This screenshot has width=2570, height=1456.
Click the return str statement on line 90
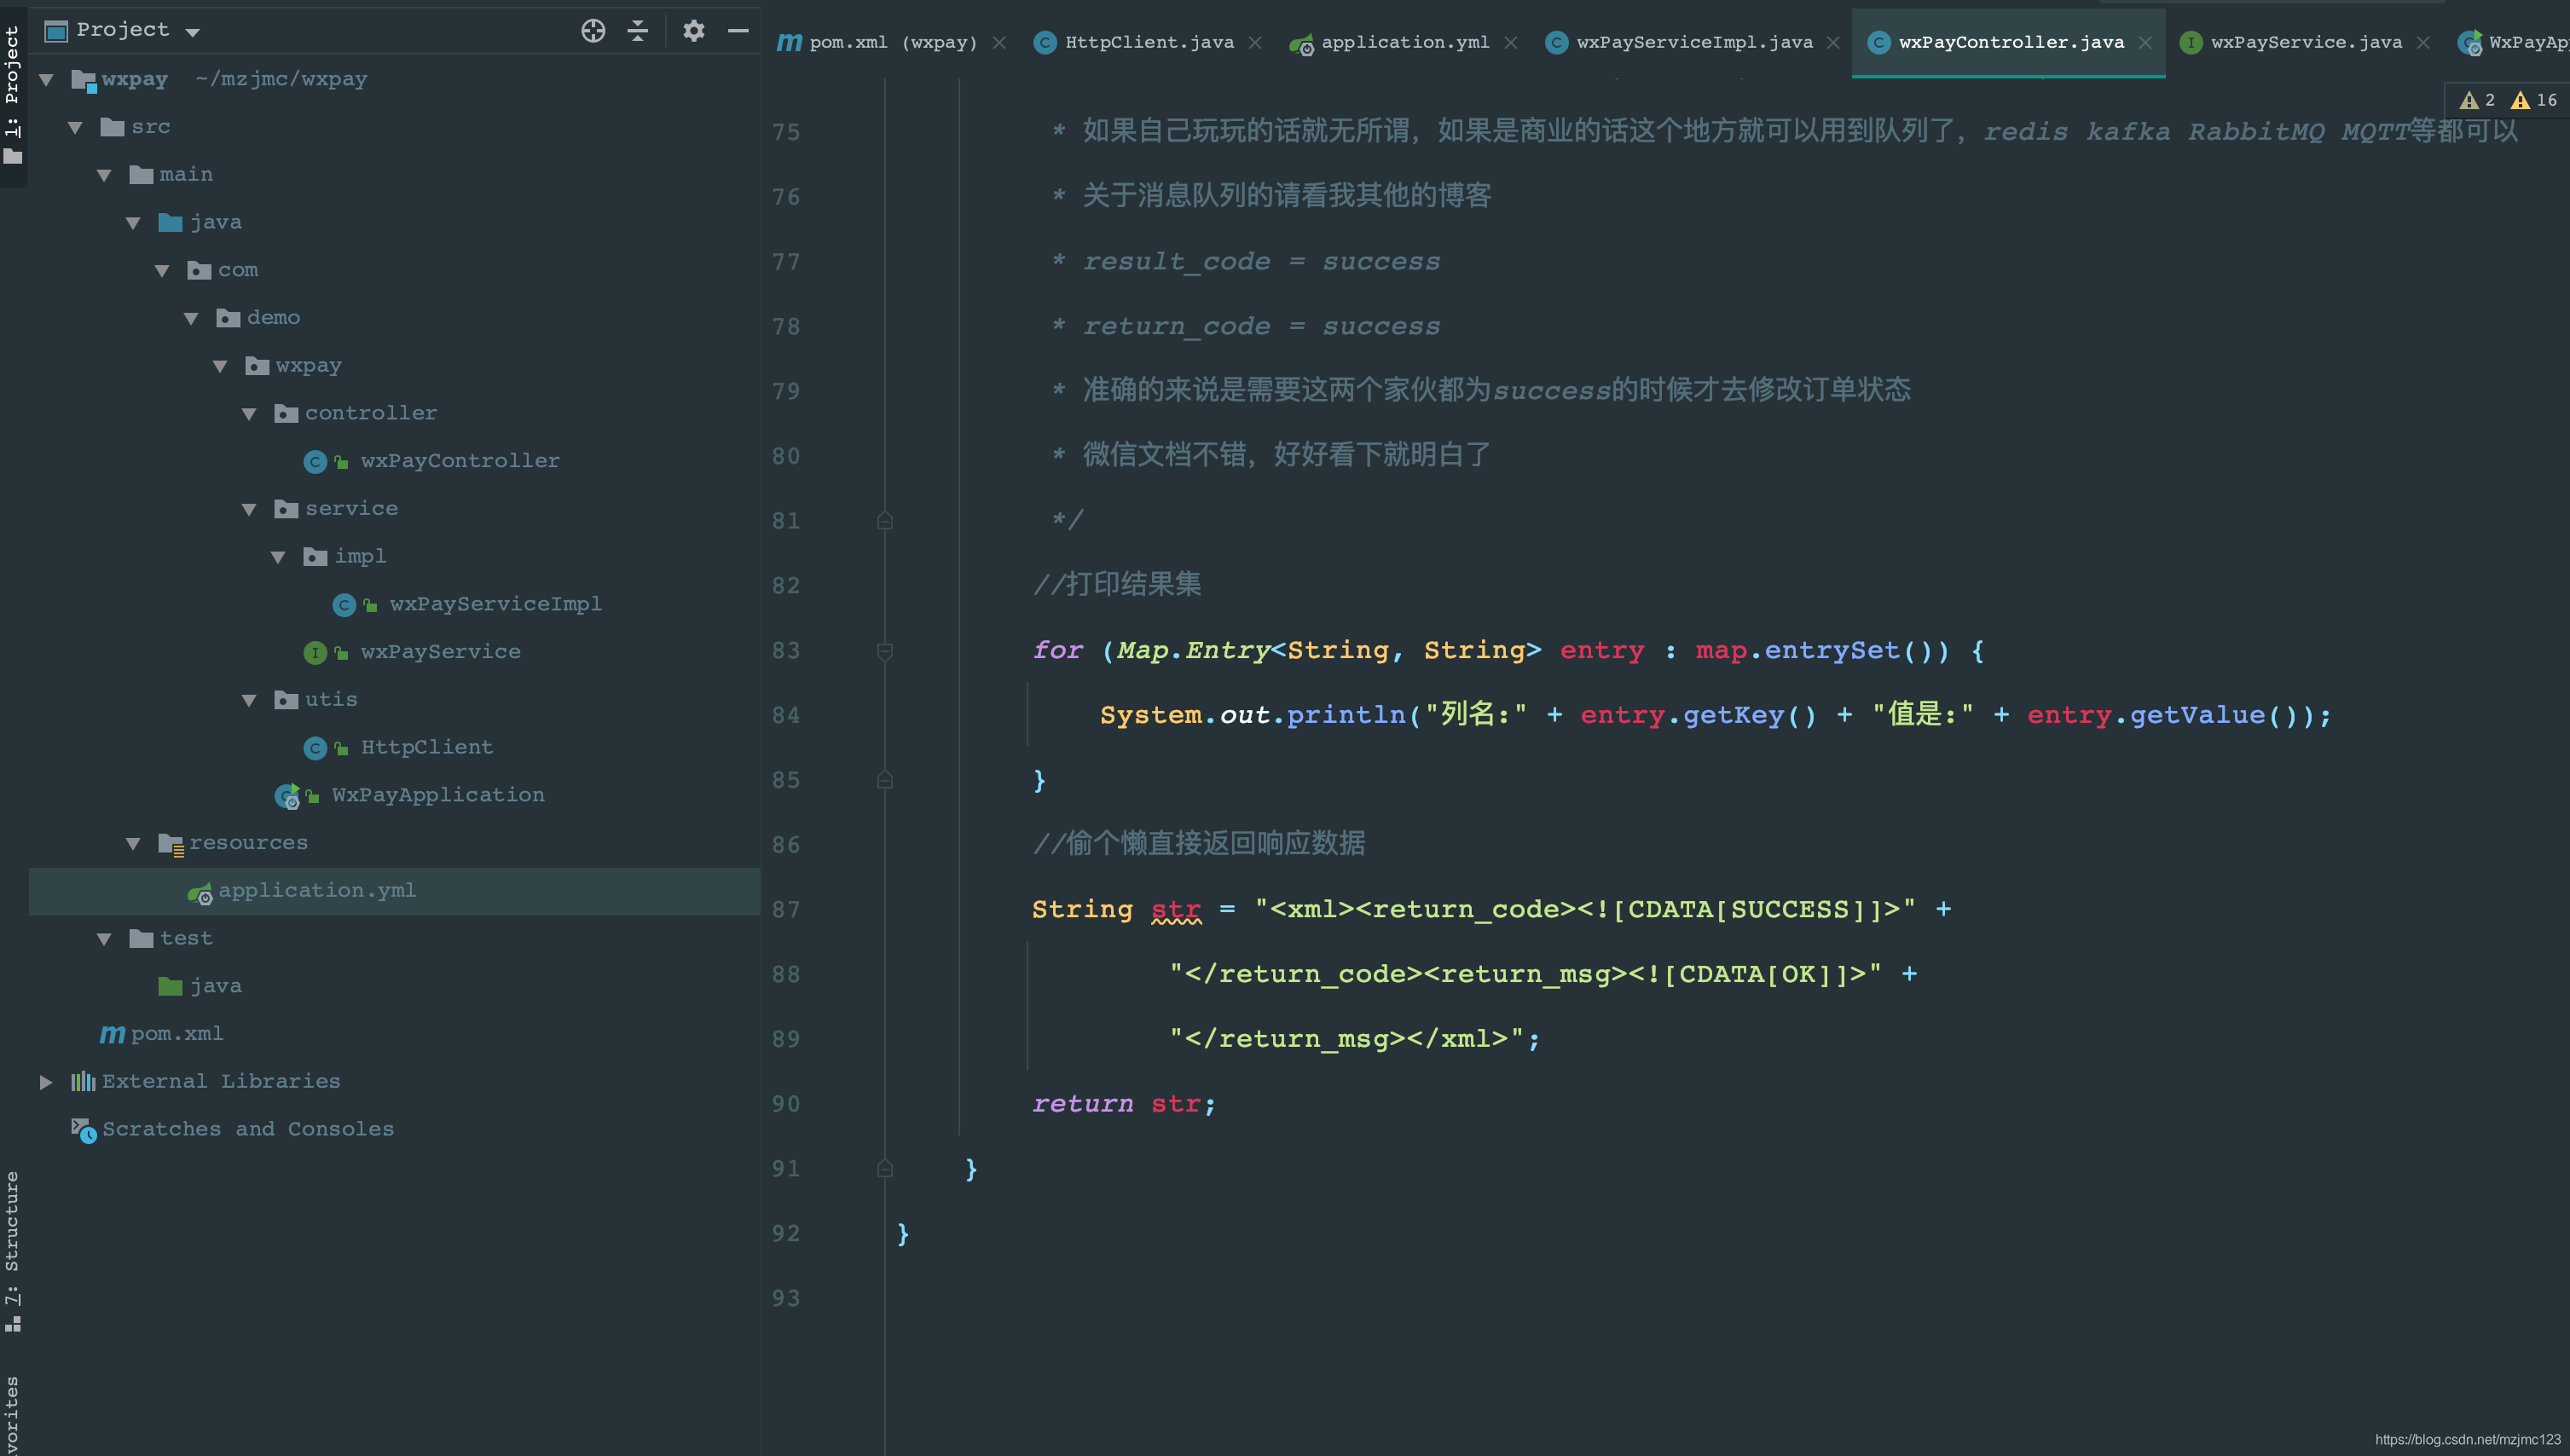click(1123, 1104)
